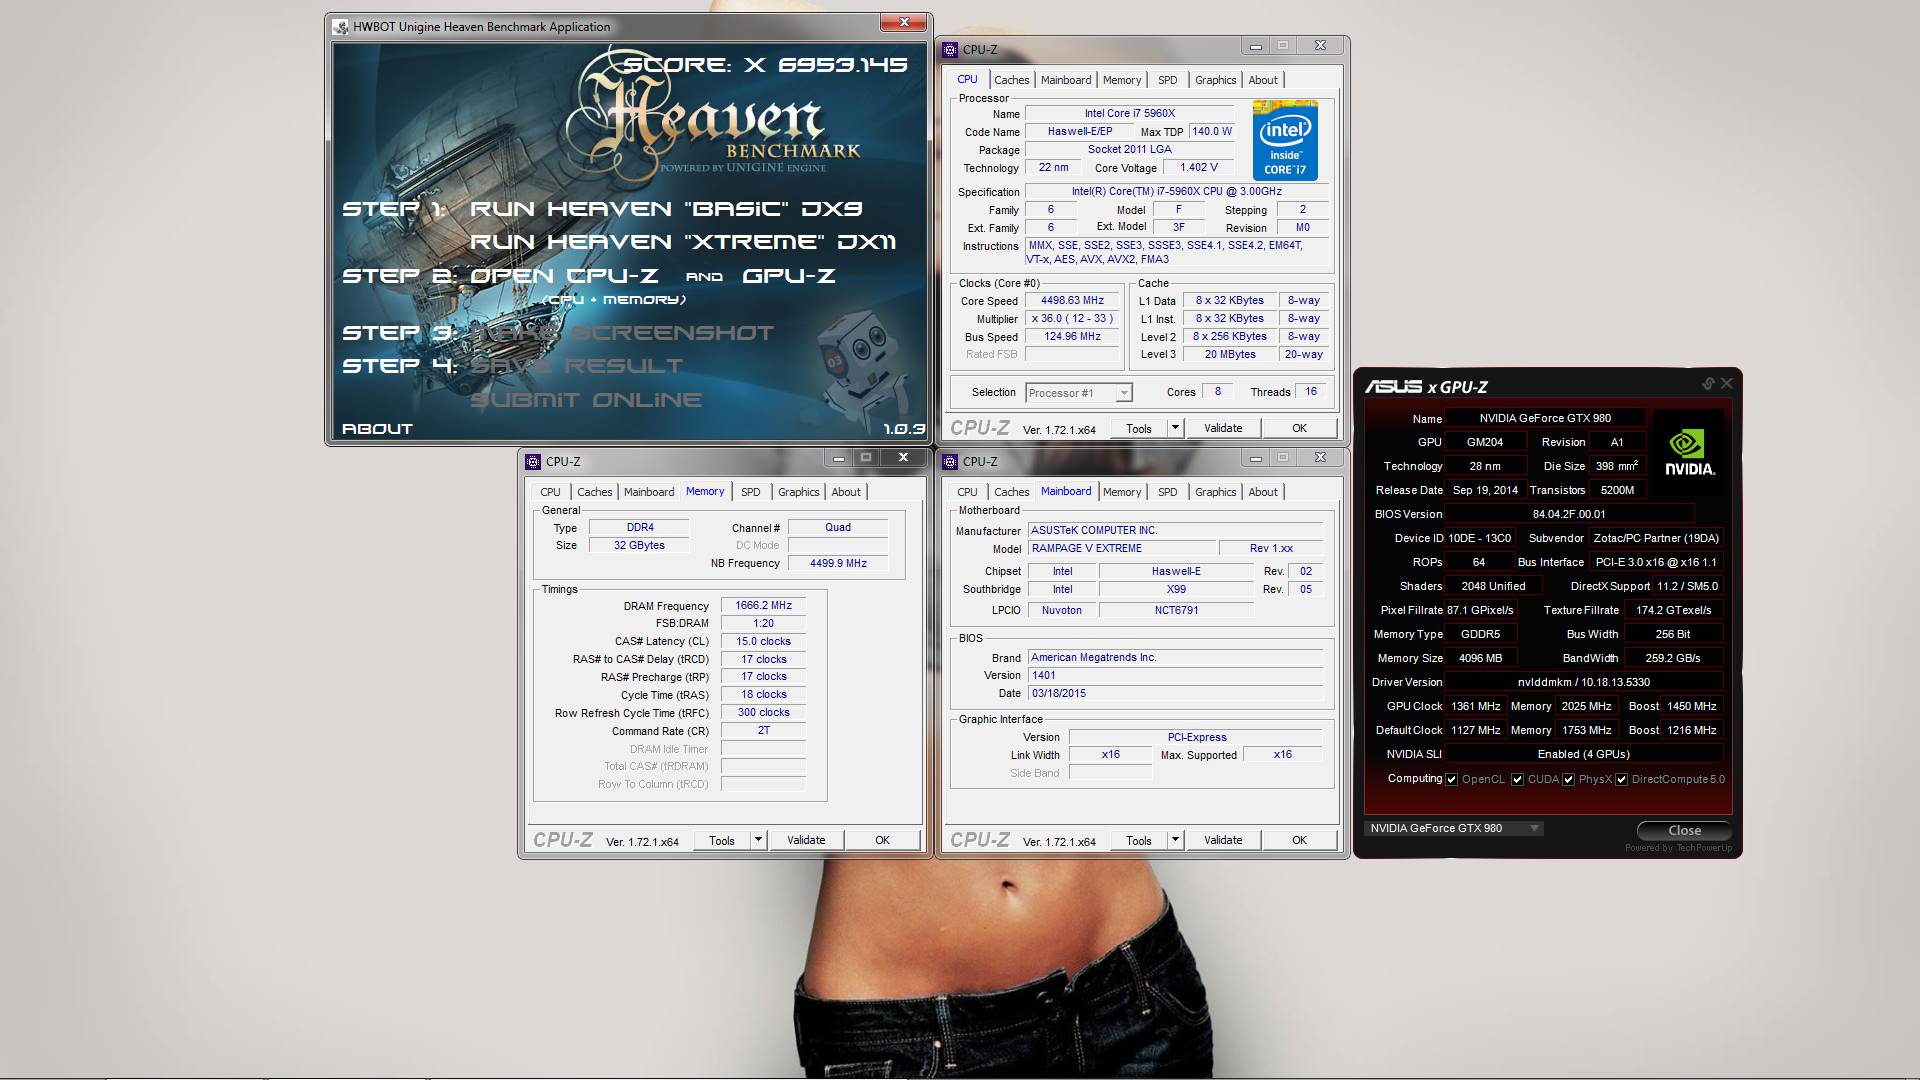1920x1080 pixels.
Task: Select Memory tab in Mainboard CPU-Z window
Action: pyautogui.click(x=1121, y=492)
